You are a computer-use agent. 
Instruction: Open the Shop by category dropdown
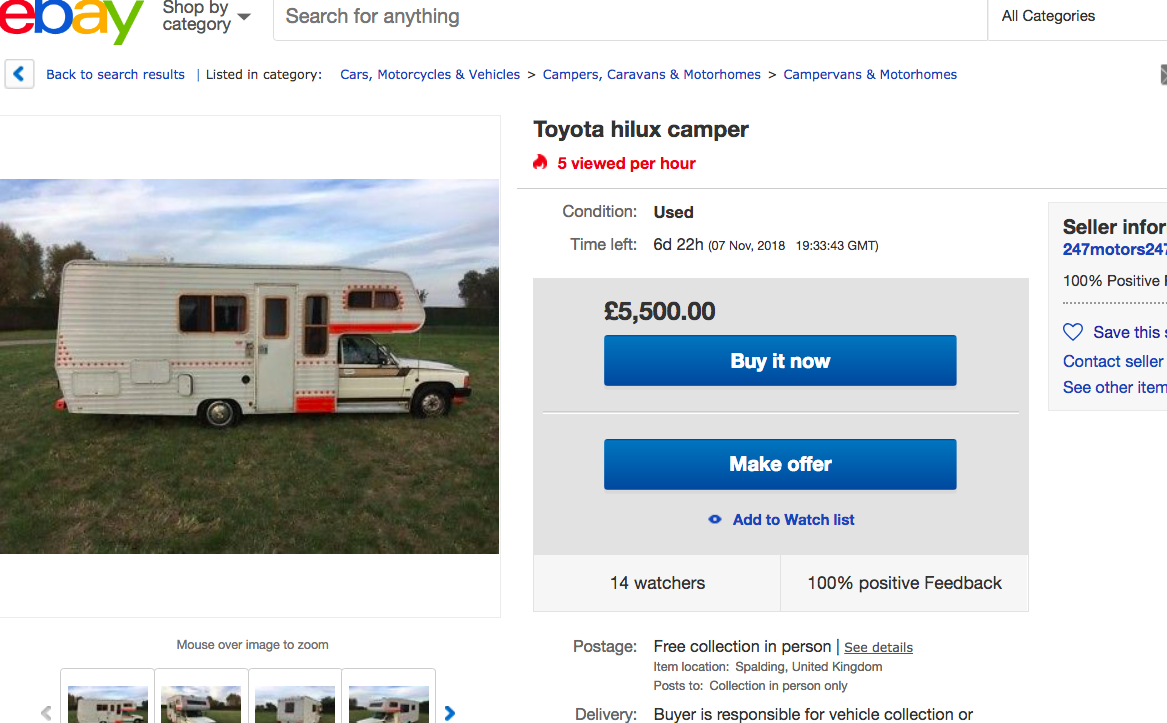click(206, 17)
